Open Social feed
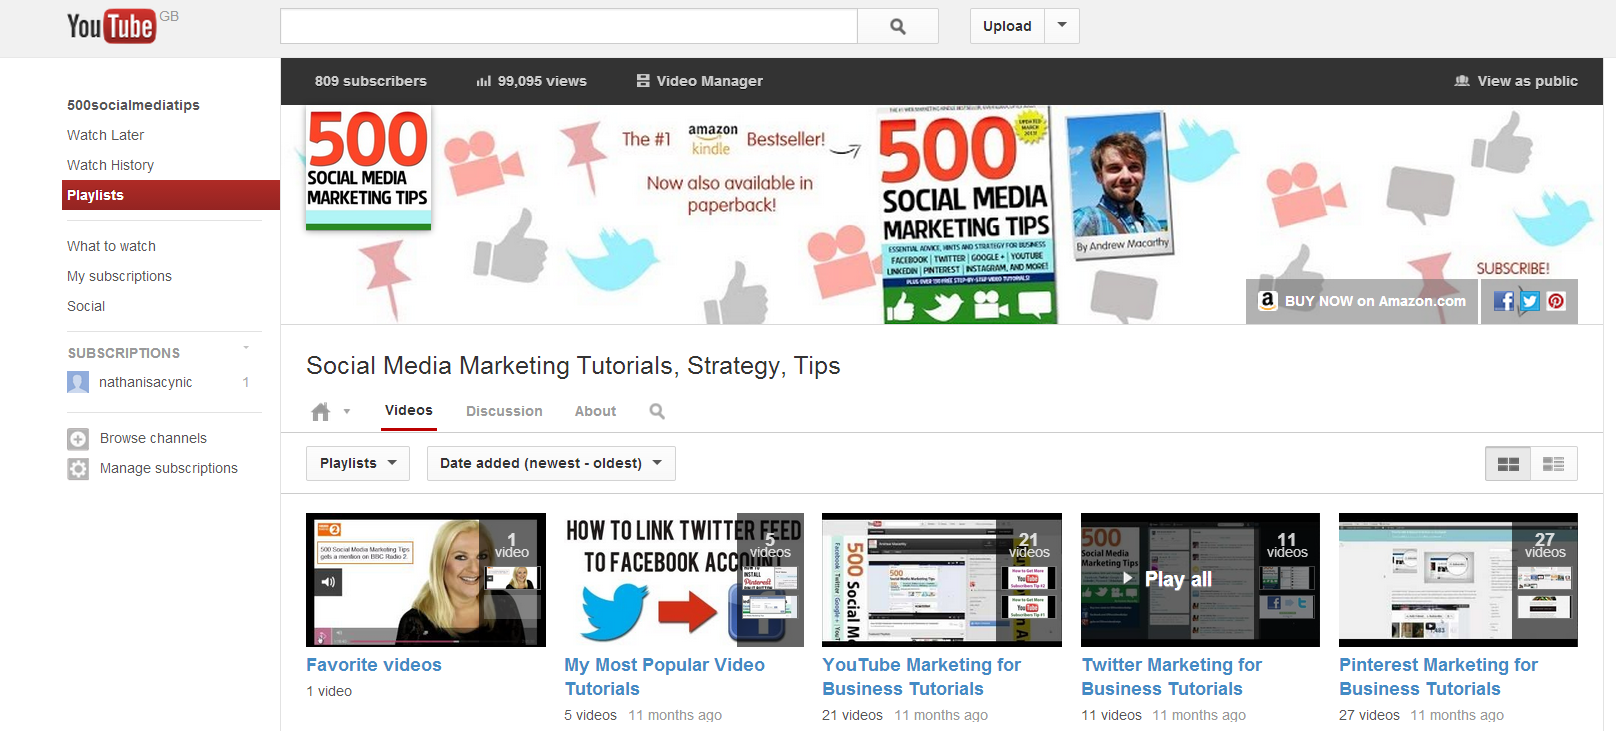This screenshot has width=1616, height=731. click(86, 306)
